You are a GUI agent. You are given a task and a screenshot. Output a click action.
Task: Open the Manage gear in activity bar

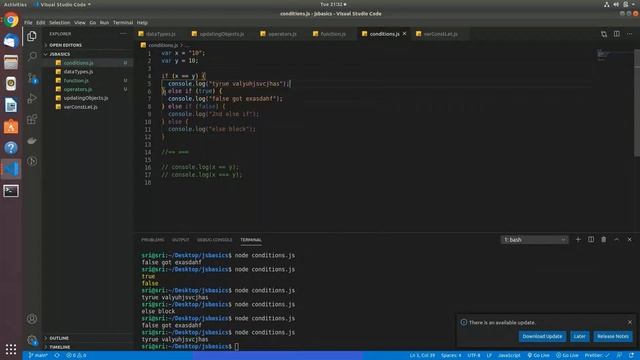point(32,340)
